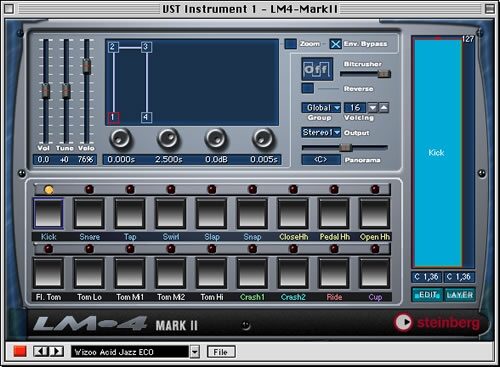500x367 pixels.
Task: Adjust the Tune fader
Action: coord(66,91)
